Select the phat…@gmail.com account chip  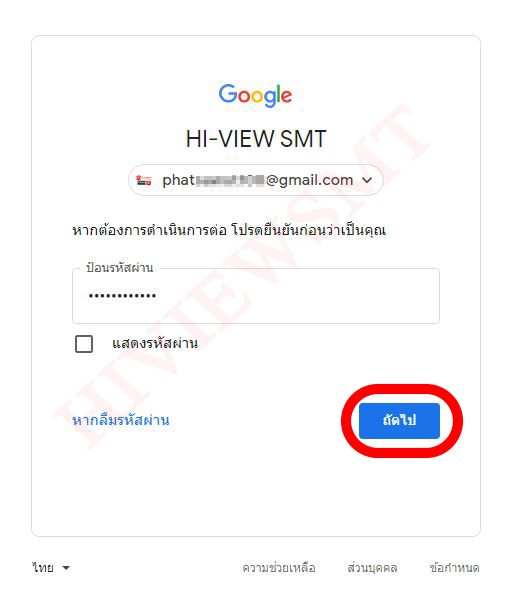(x=256, y=180)
